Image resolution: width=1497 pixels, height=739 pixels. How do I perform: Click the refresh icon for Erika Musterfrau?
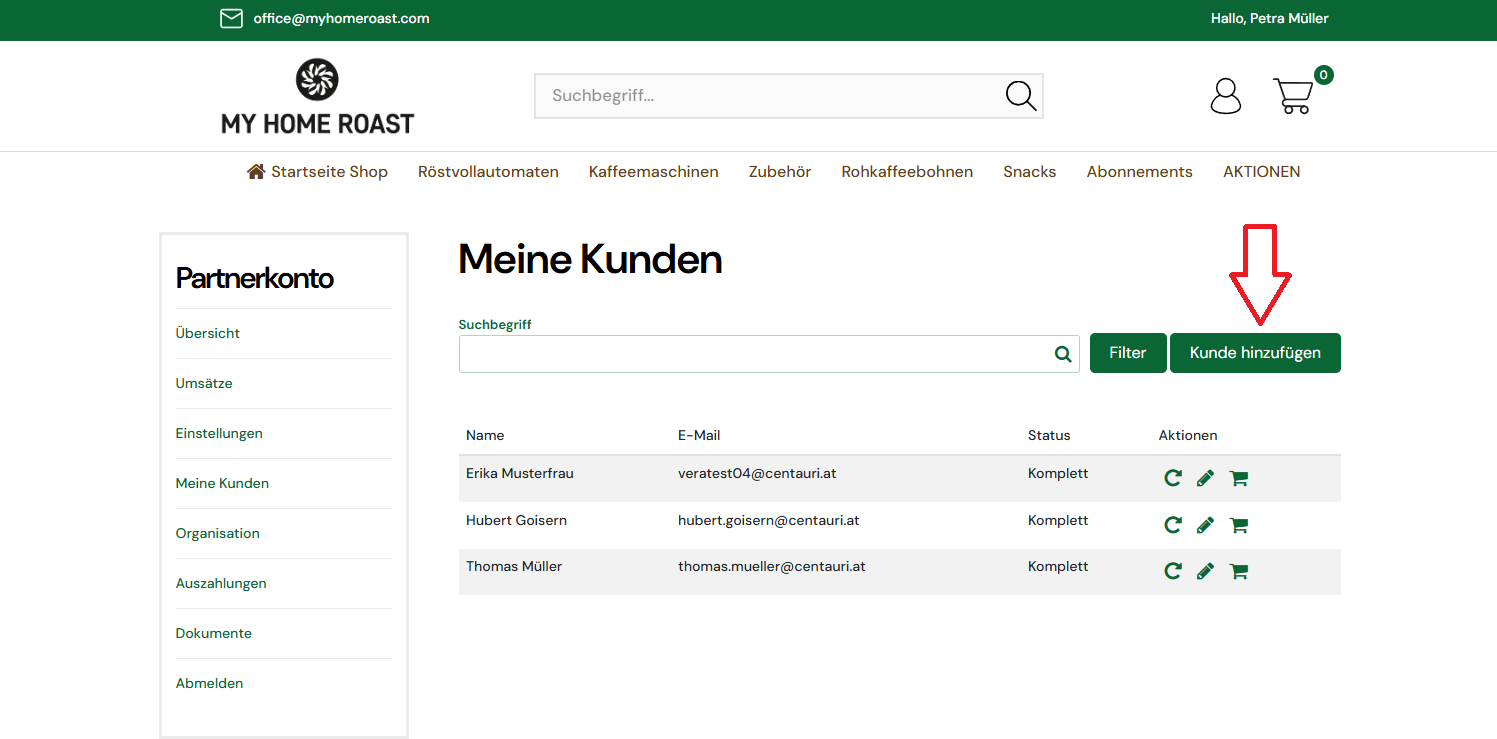pos(1173,478)
